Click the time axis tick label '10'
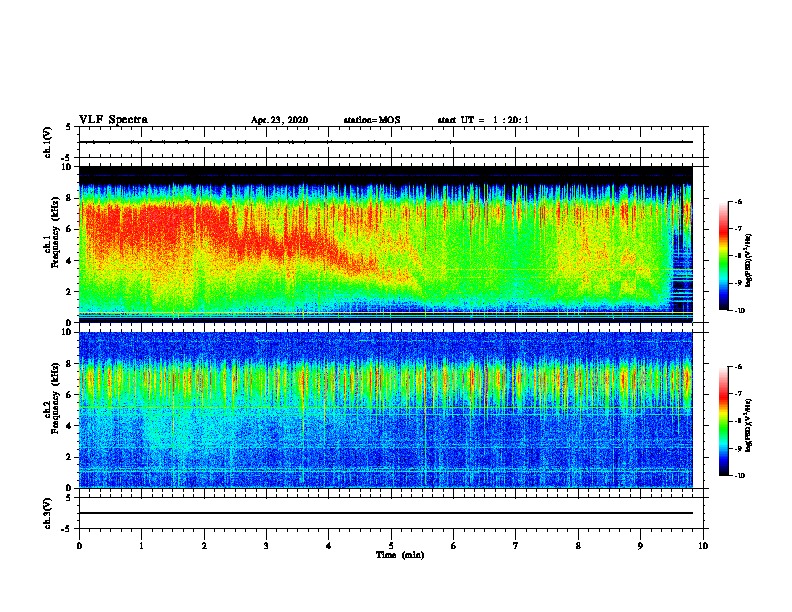 coord(703,546)
